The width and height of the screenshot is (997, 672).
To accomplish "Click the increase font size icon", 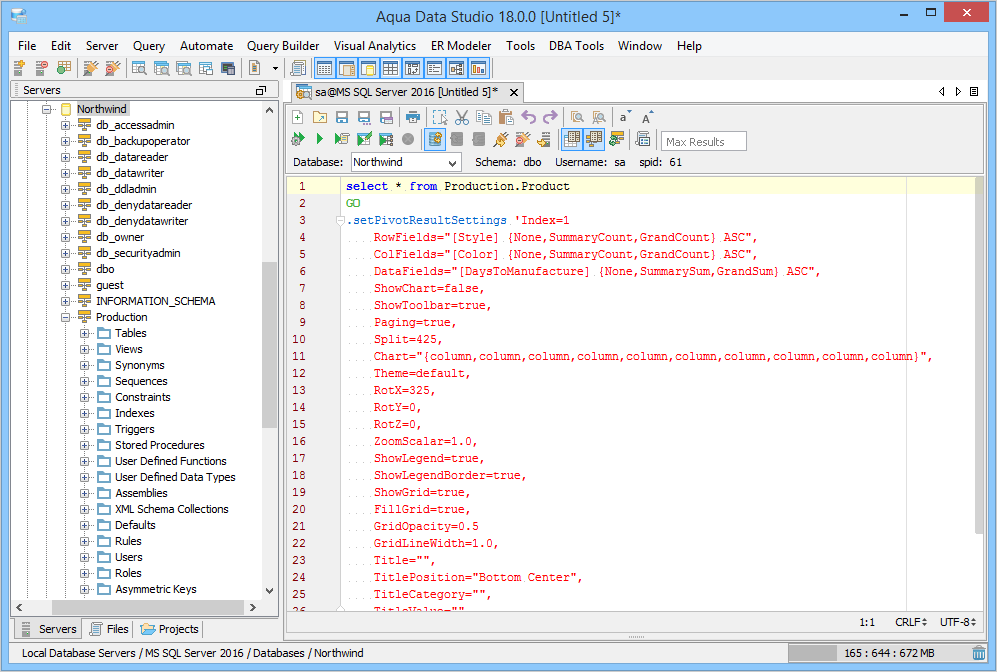I will click(647, 117).
